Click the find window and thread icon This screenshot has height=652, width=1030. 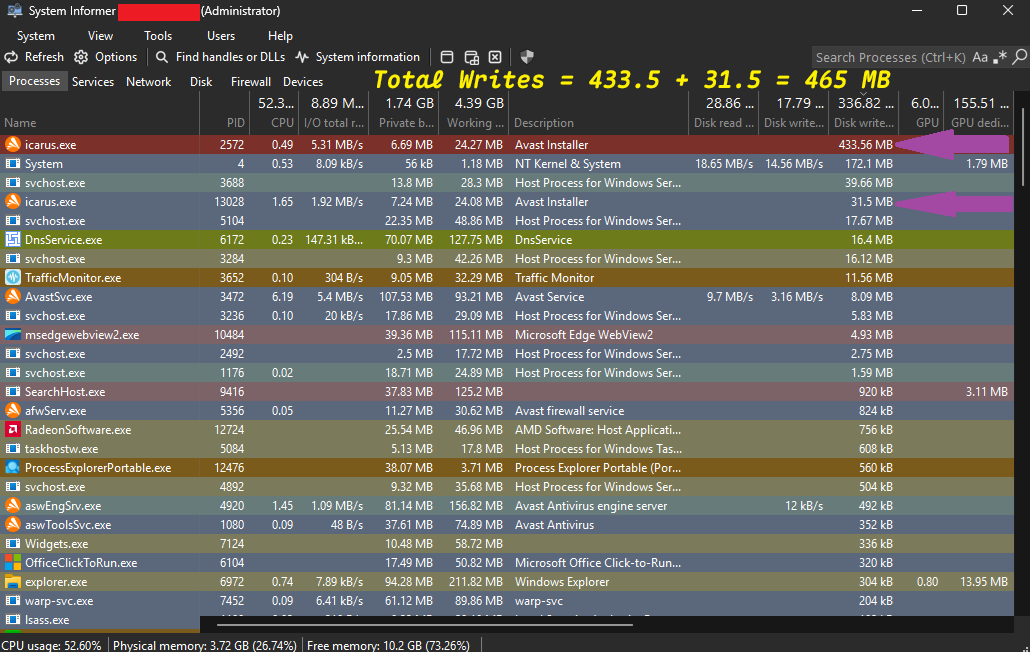tap(471, 57)
